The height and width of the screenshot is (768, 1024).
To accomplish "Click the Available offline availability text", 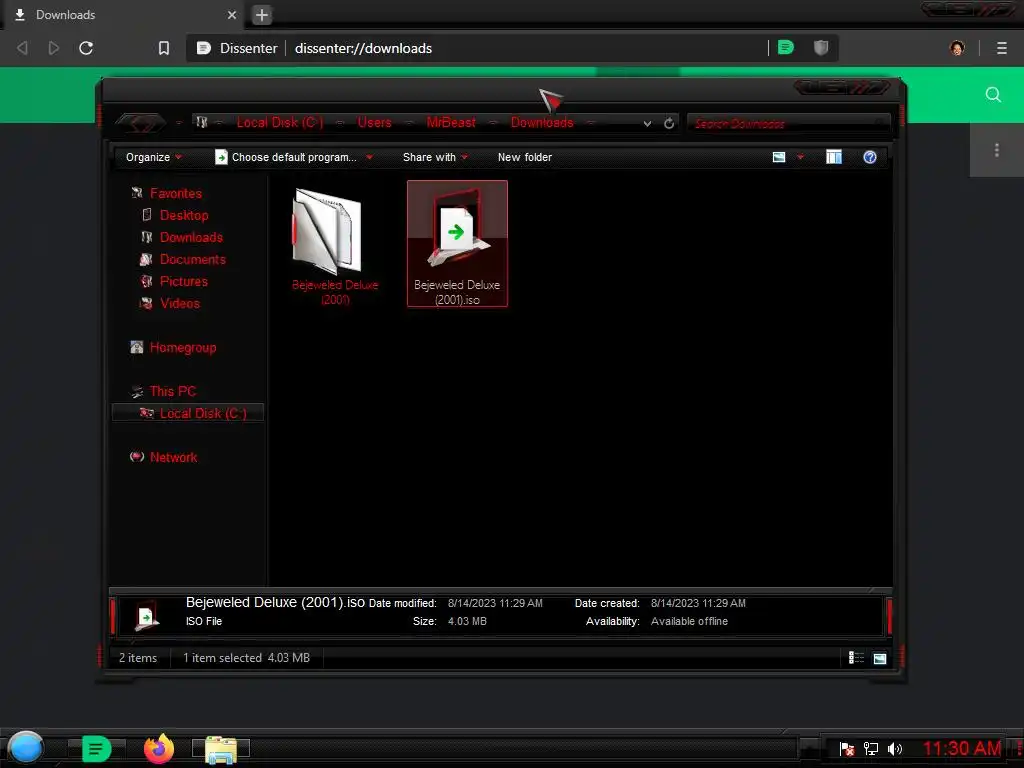I will coord(689,621).
